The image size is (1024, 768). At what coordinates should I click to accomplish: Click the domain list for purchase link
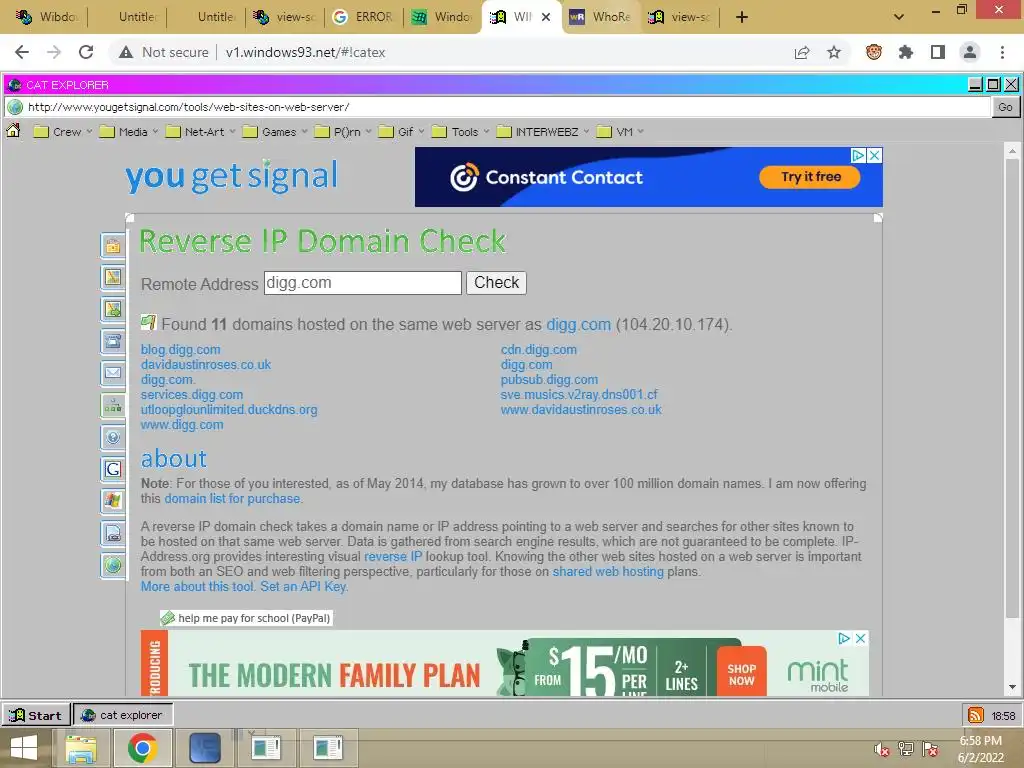pos(232,498)
